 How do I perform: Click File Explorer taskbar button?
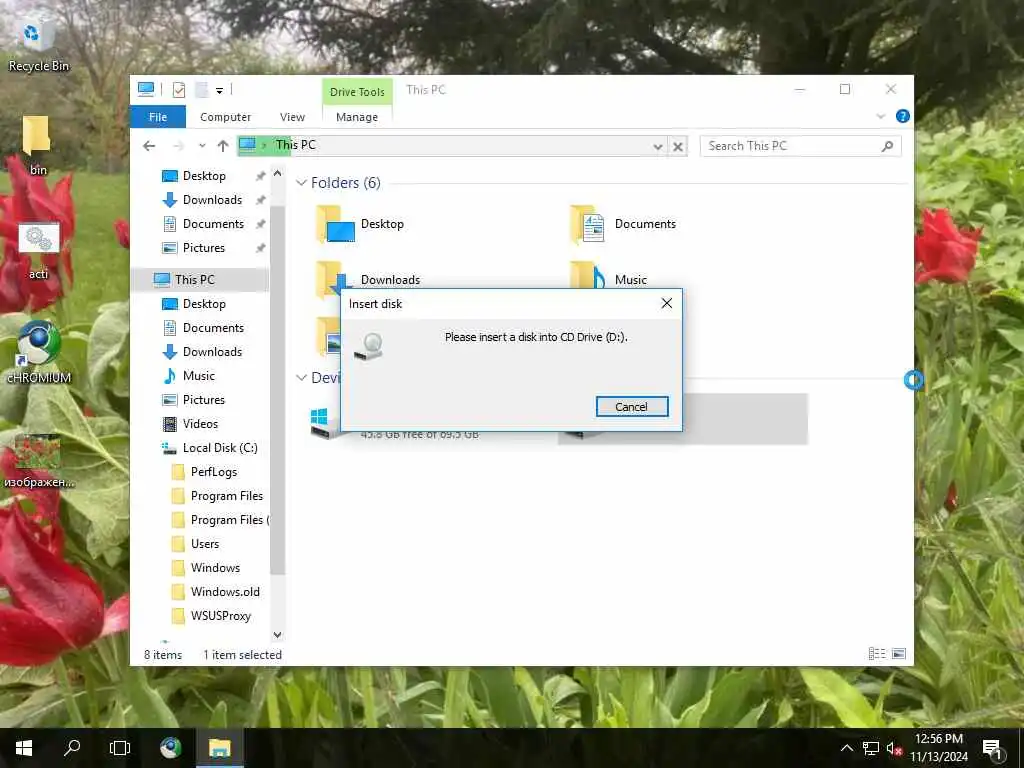pyautogui.click(x=219, y=748)
